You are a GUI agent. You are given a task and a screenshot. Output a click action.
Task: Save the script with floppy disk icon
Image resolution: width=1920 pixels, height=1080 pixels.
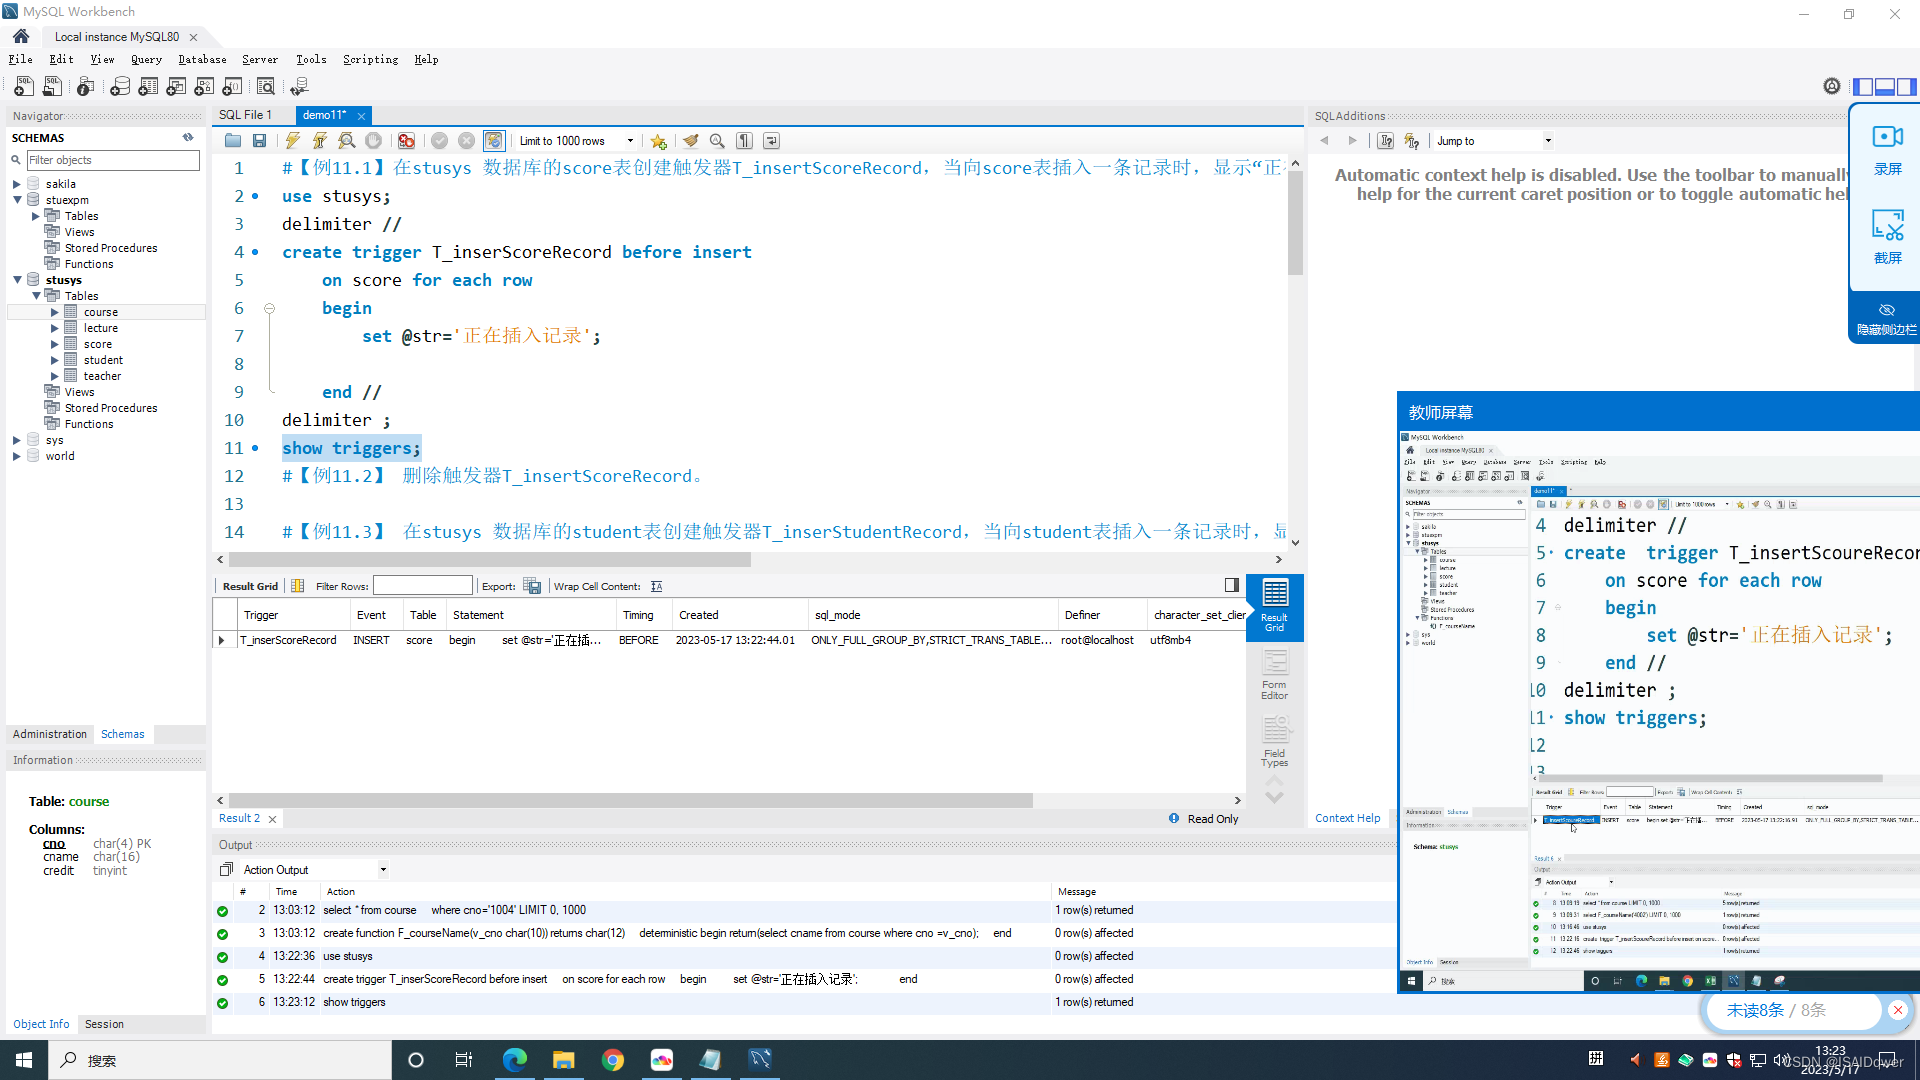tap(259, 141)
